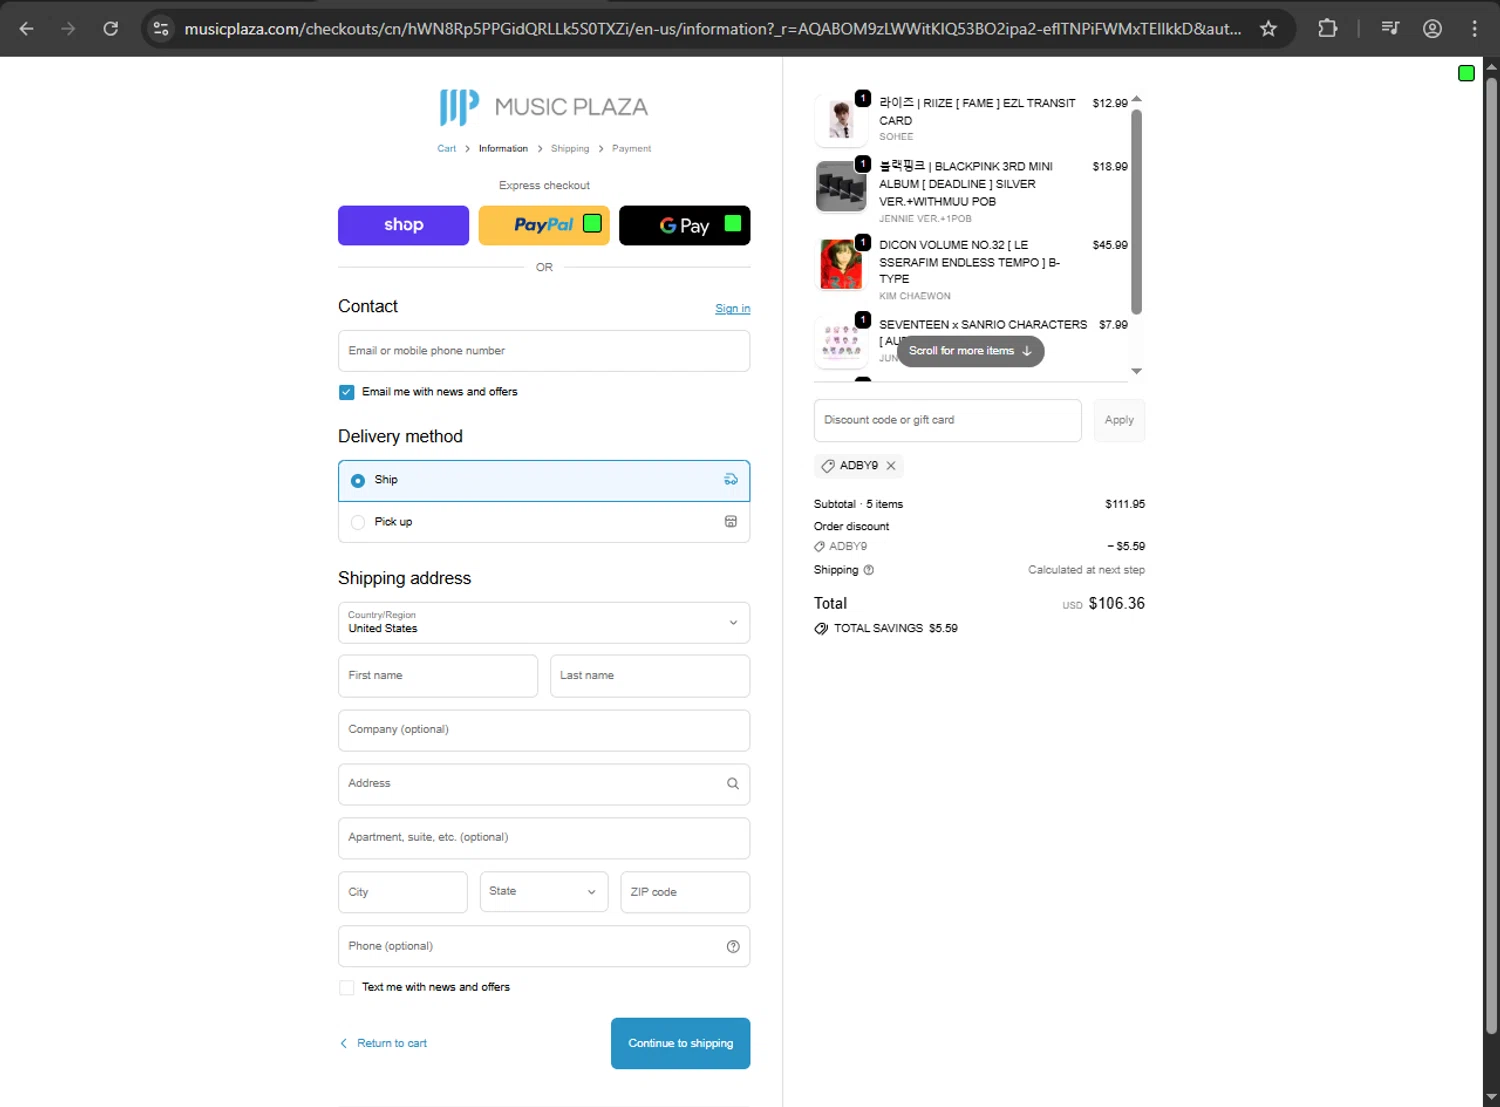This screenshot has width=1500, height=1107.
Task: Click Scroll for more items pill
Action: coord(970,351)
